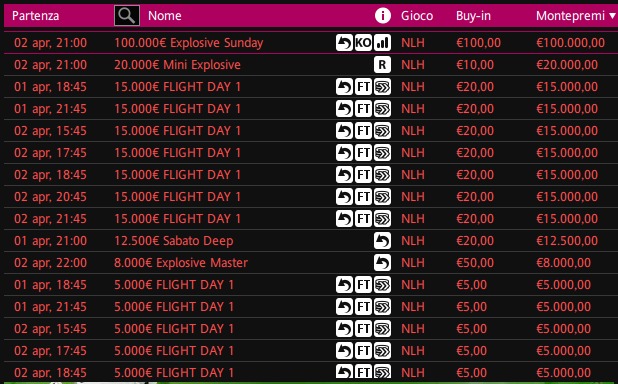Click the Nome column header
This screenshot has height=384, width=618.
tap(165, 16)
